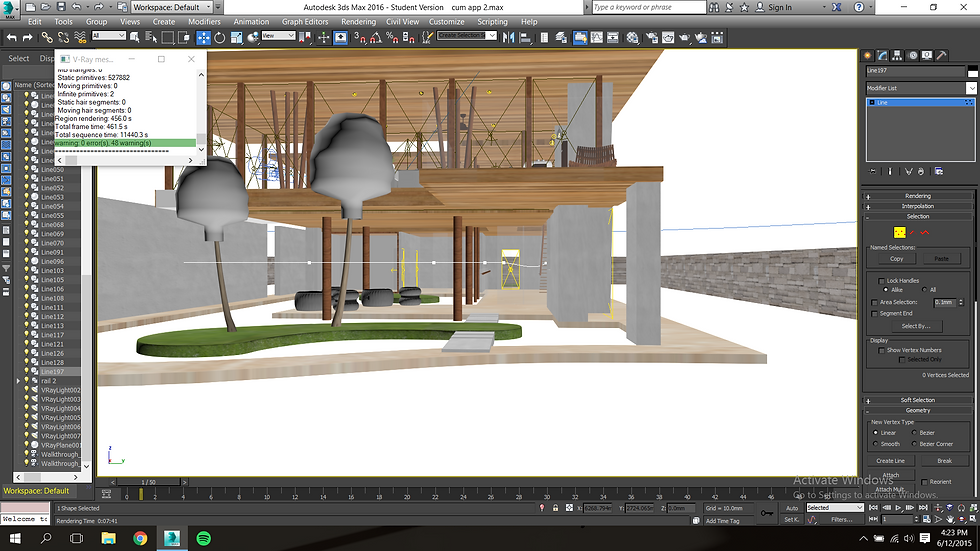
Task: Enable Area Selection checkbox
Action: [x=874, y=302]
